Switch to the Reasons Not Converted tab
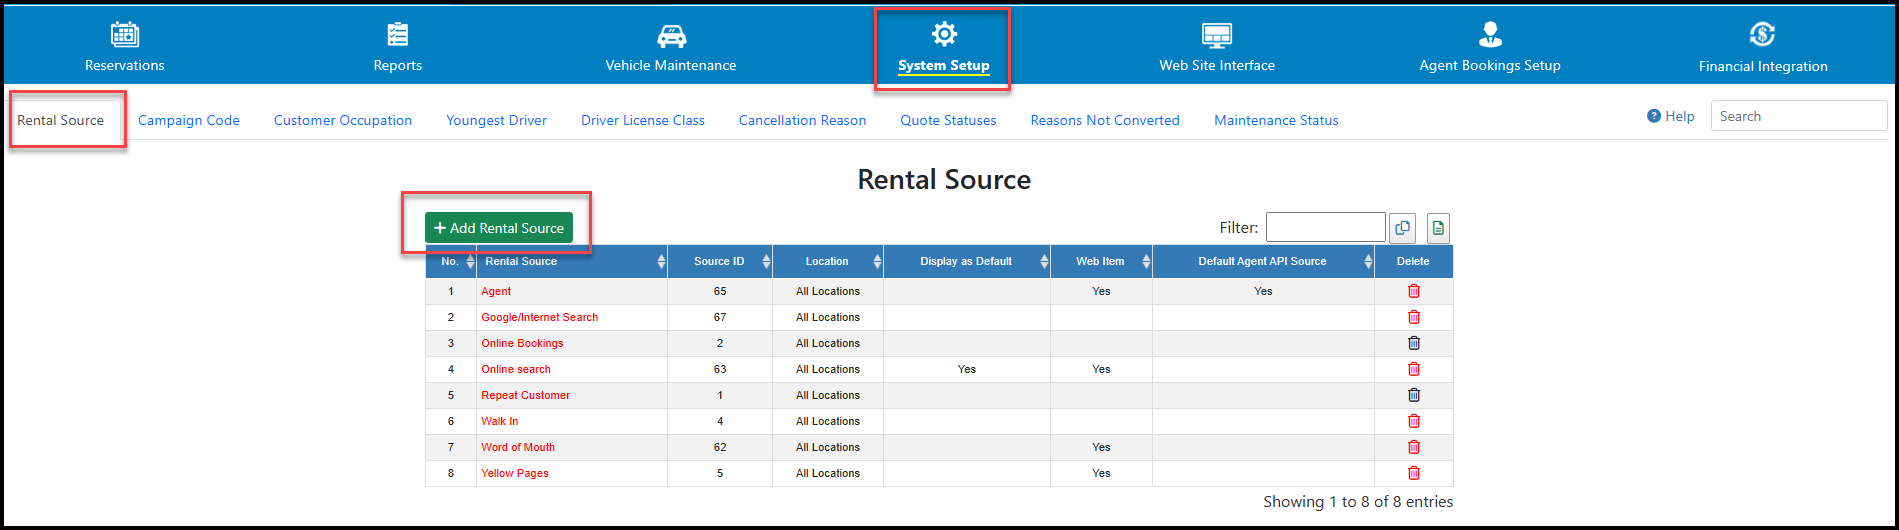Viewport: 1899px width, 530px height. pyautogui.click(x=1105, y=120)
